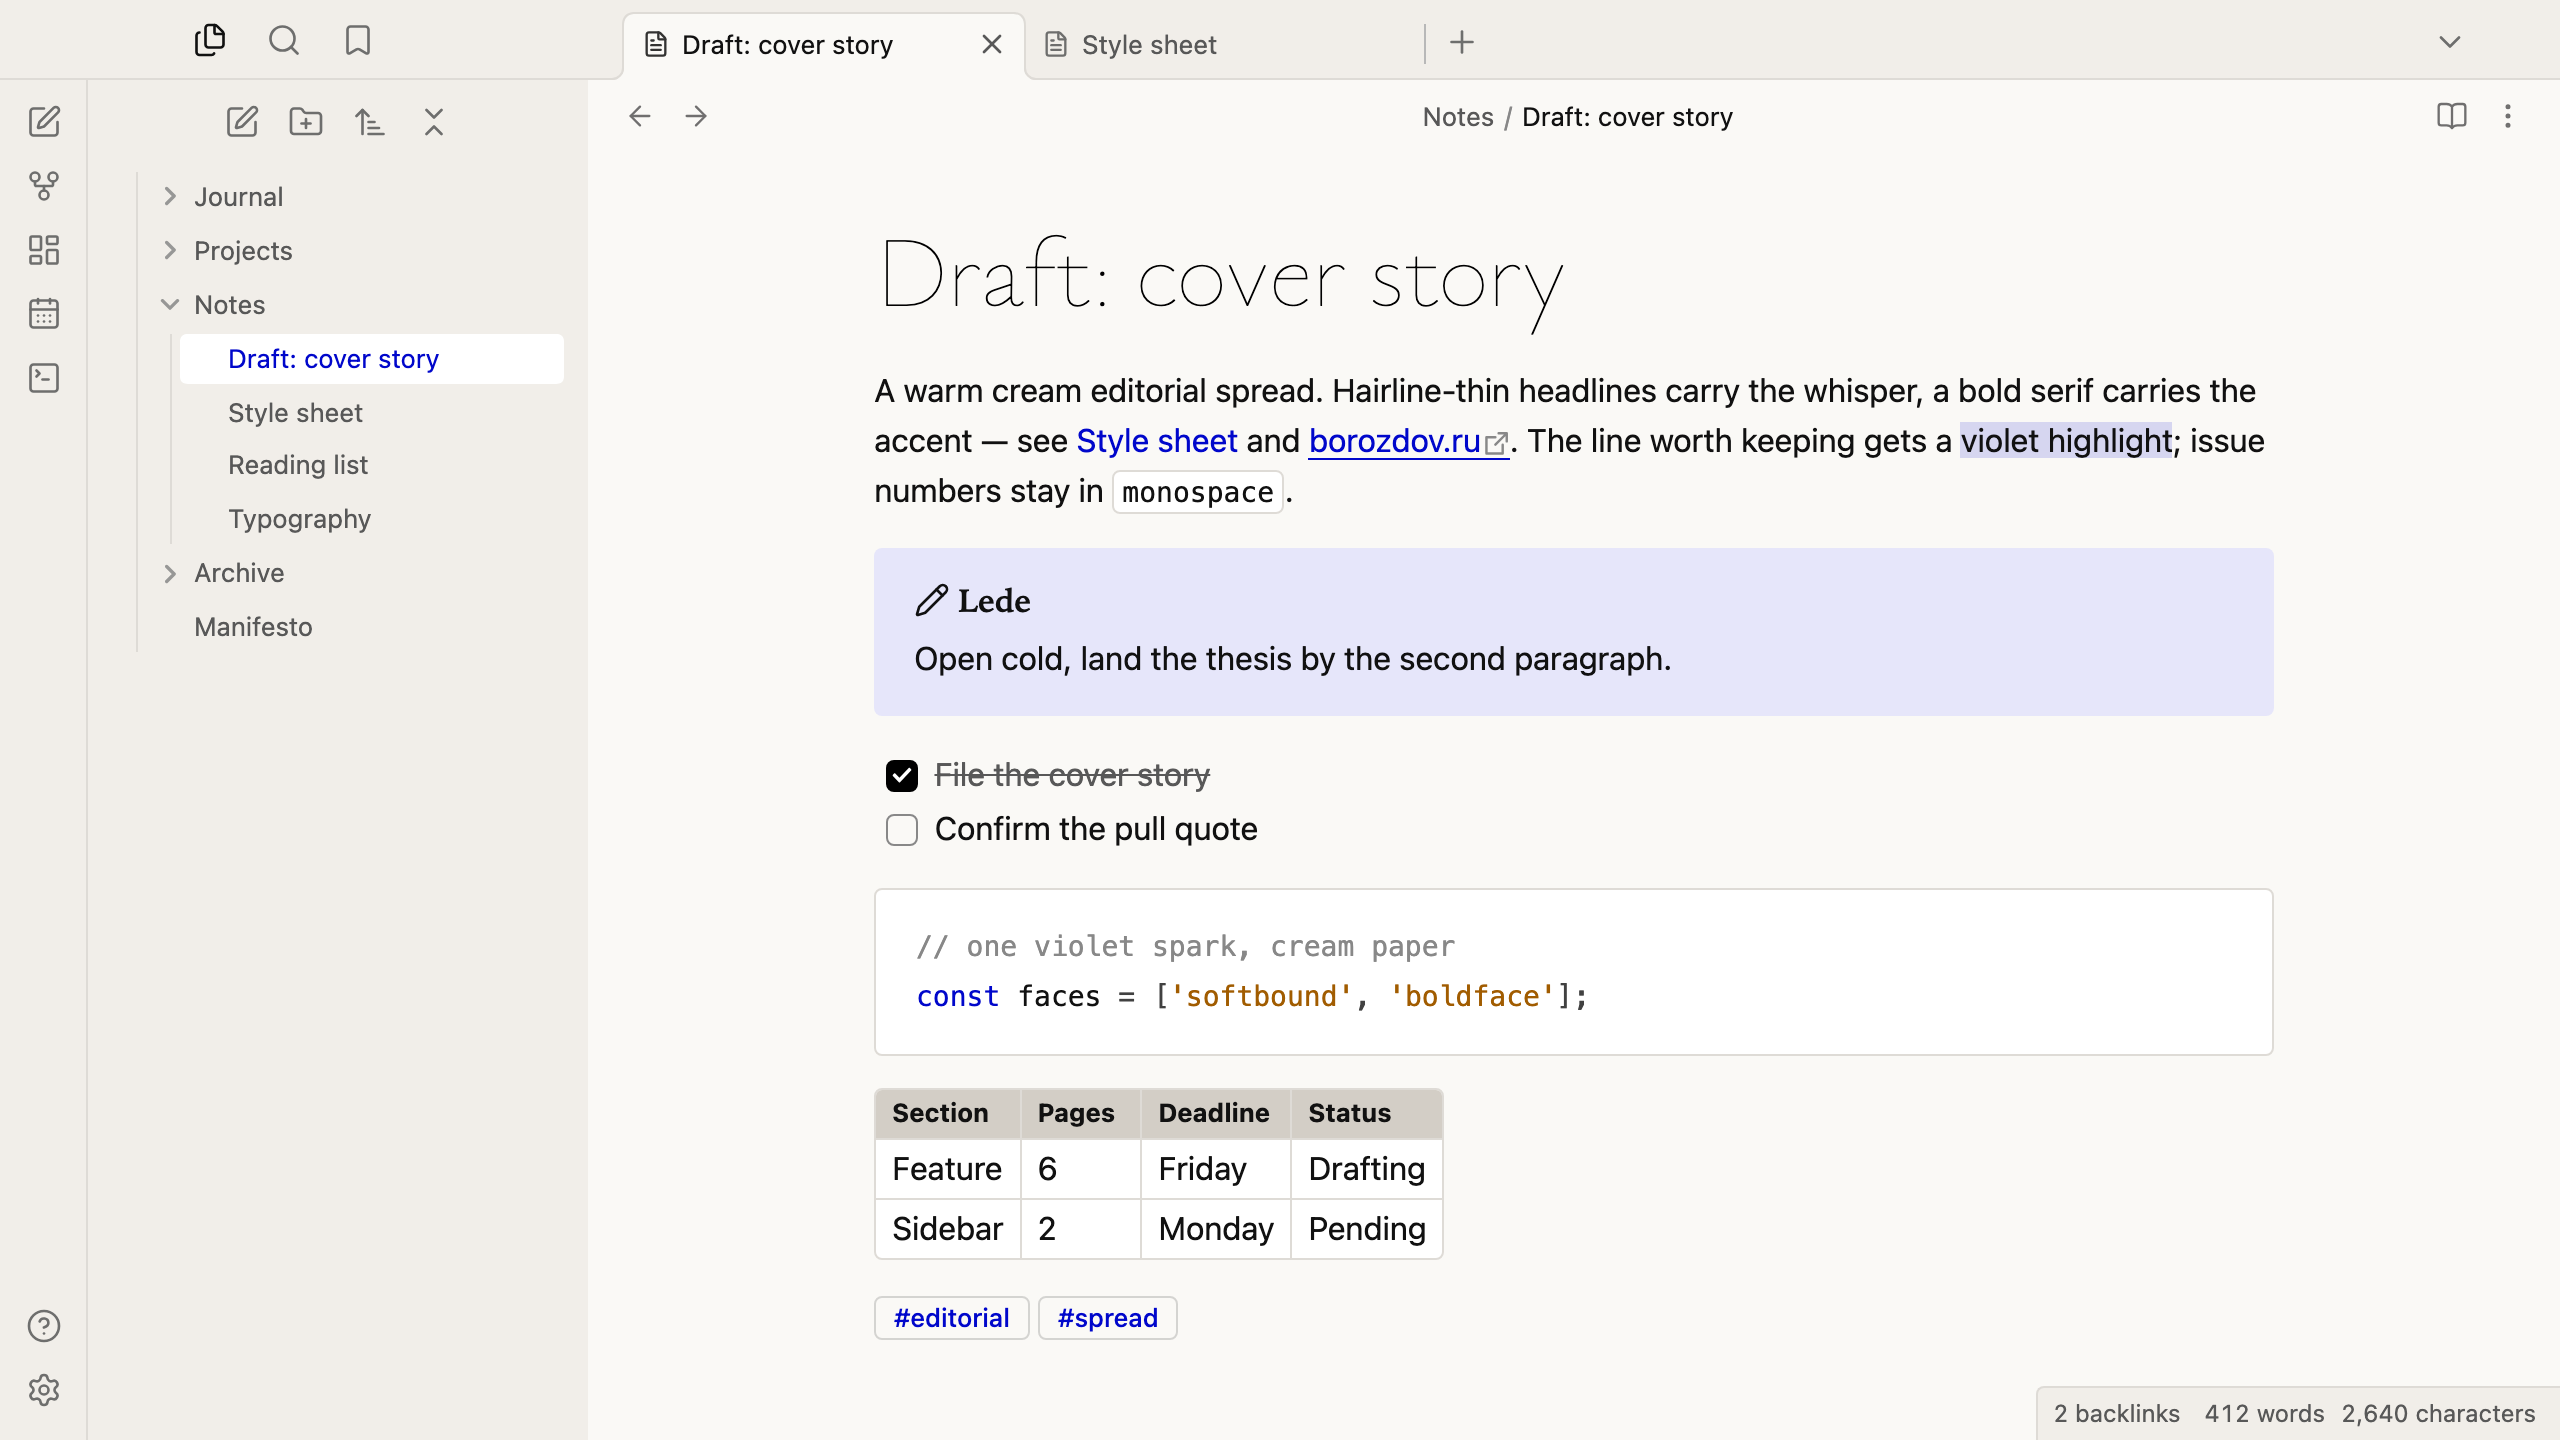Open today's daily note calendar icon
The image size is (2560, 1440).
(x=44, y=314)
